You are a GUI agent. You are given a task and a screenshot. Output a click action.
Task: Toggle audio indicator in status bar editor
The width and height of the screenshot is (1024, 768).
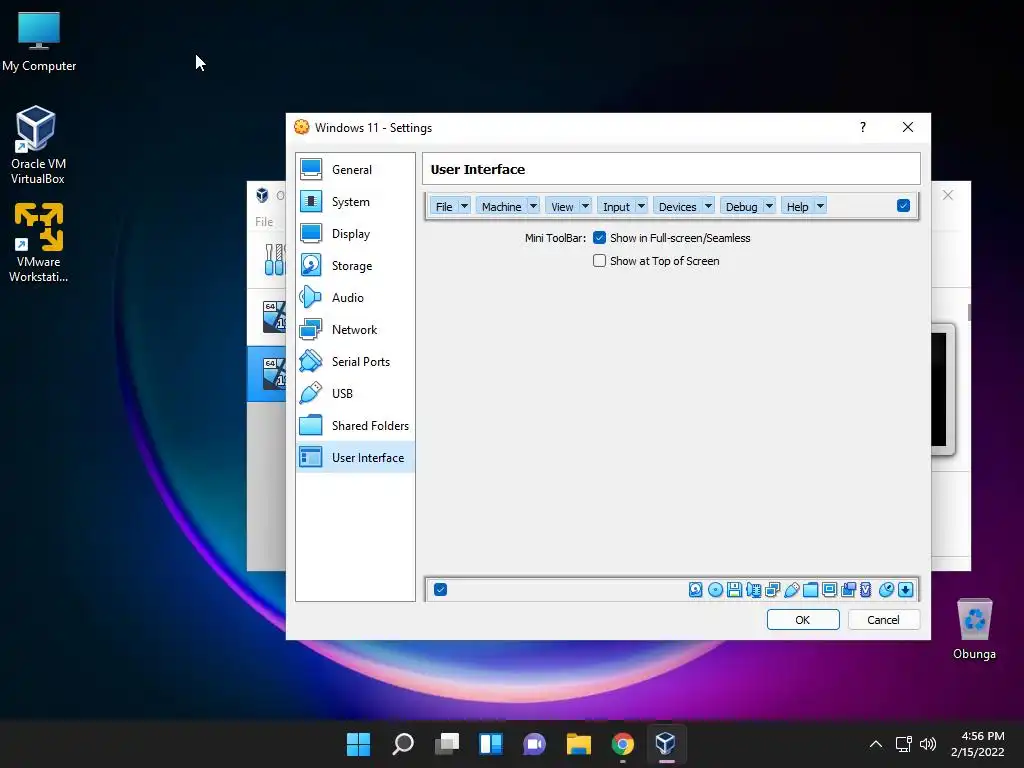pyautogui.click(x=754, y=590)
